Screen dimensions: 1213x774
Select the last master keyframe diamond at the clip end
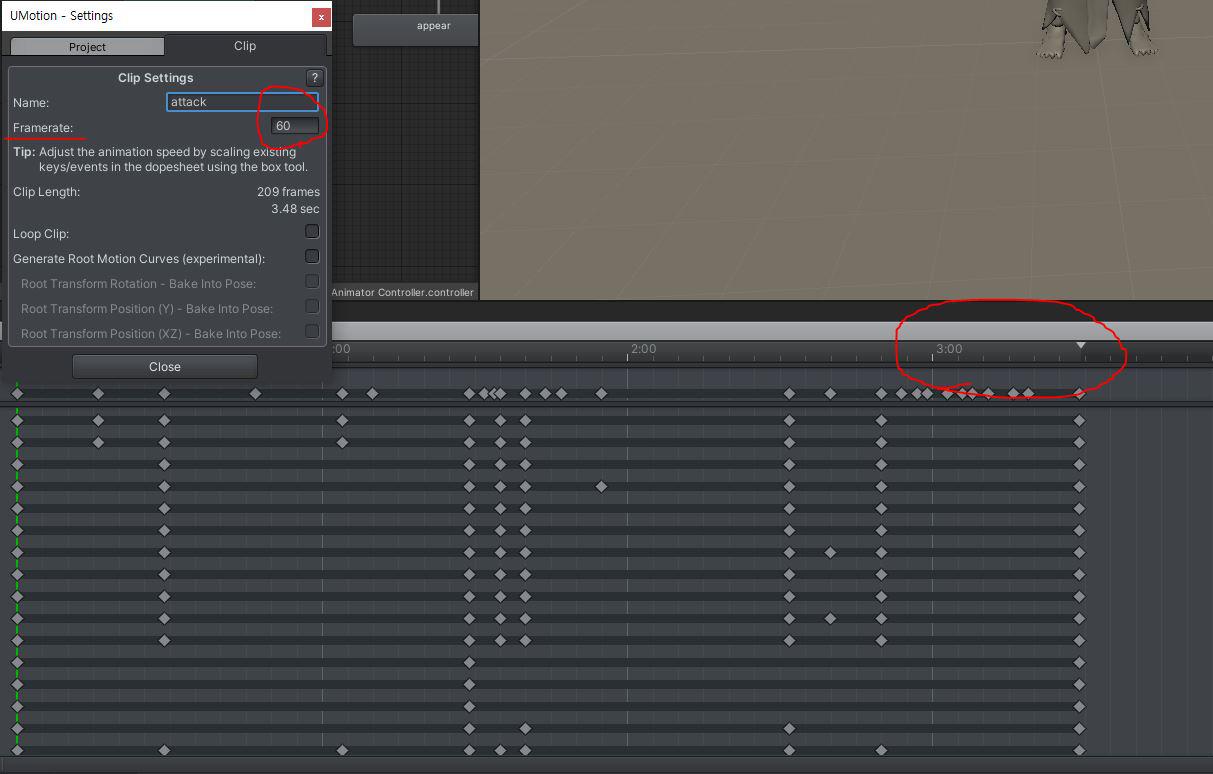pos(1079,394)
